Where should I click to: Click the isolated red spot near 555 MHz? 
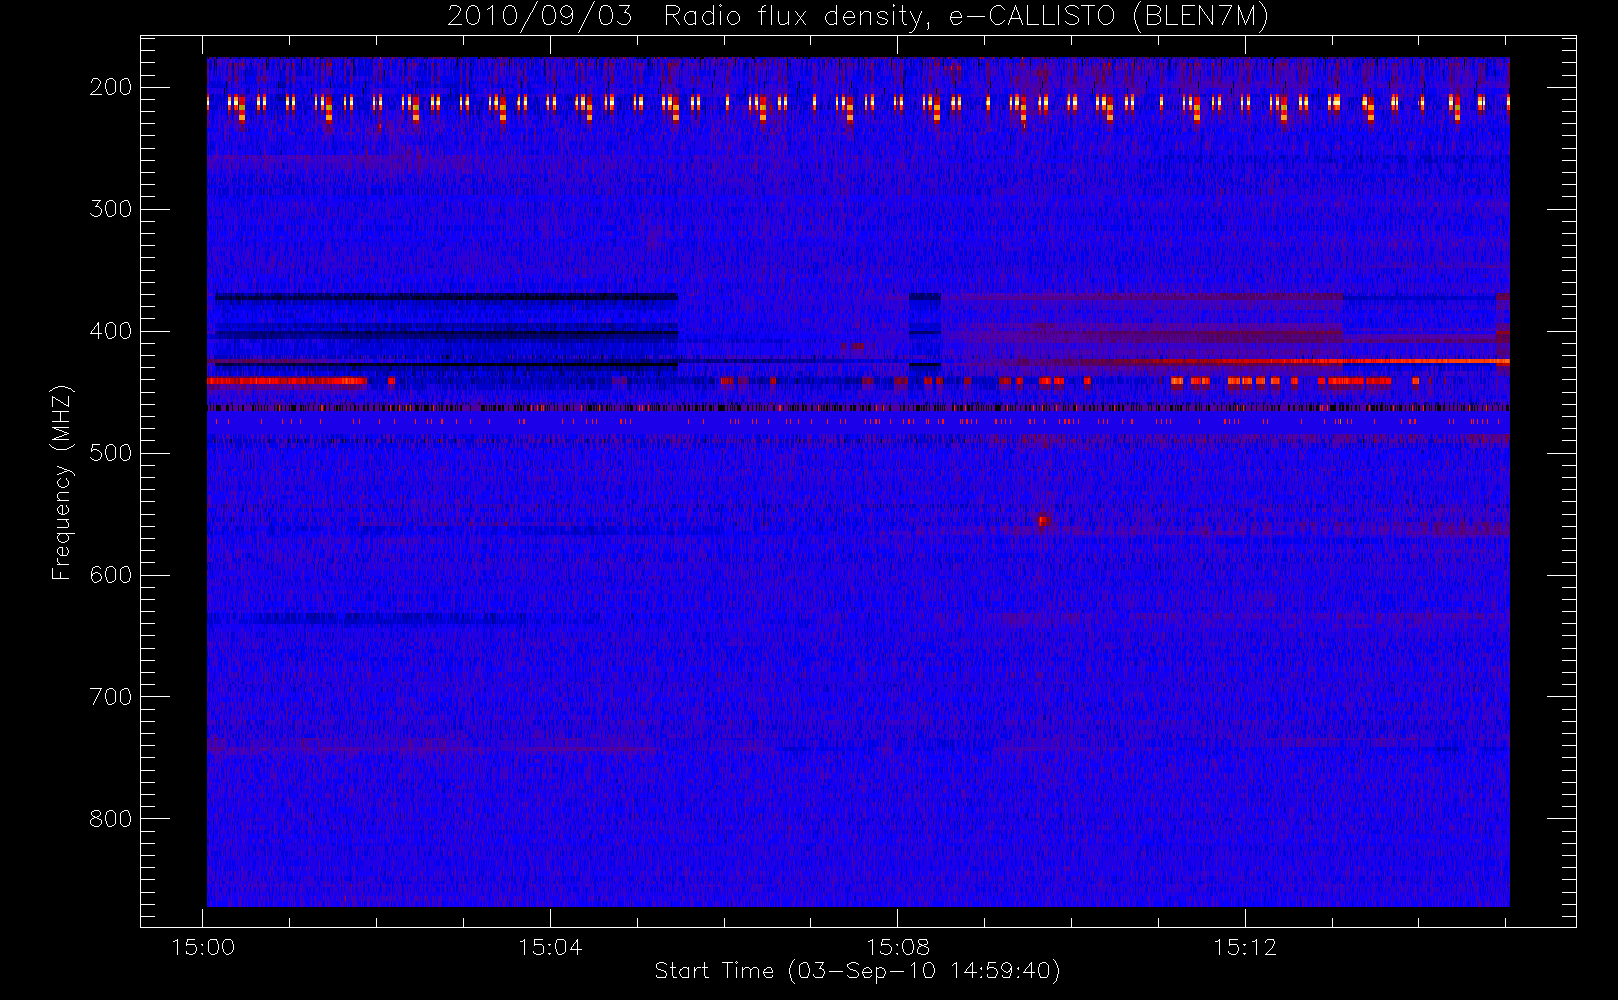click(1043, 521)
